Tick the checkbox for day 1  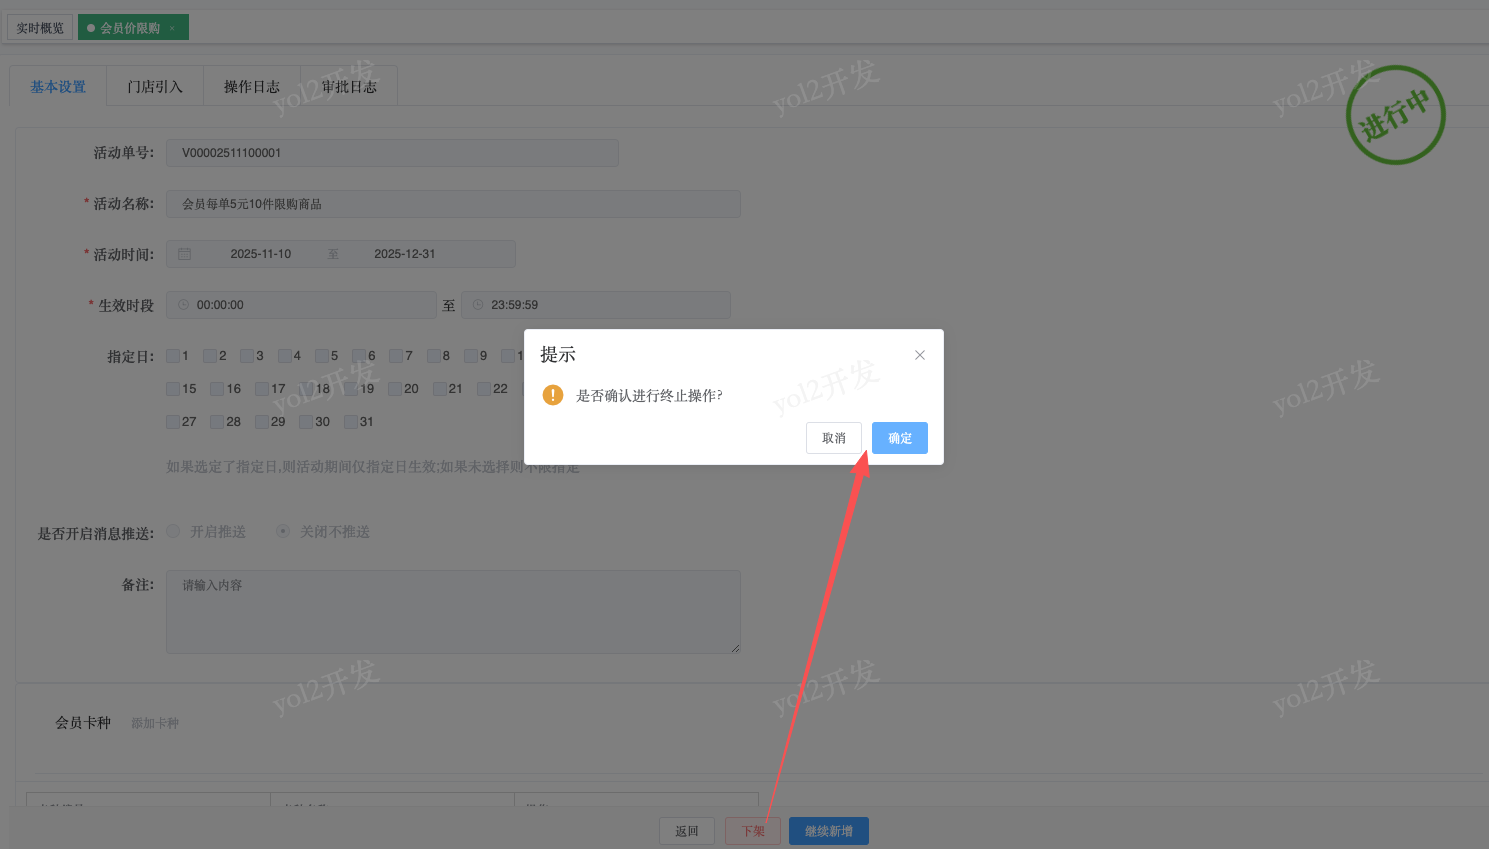pyautogui.click(x=173, y=356)
